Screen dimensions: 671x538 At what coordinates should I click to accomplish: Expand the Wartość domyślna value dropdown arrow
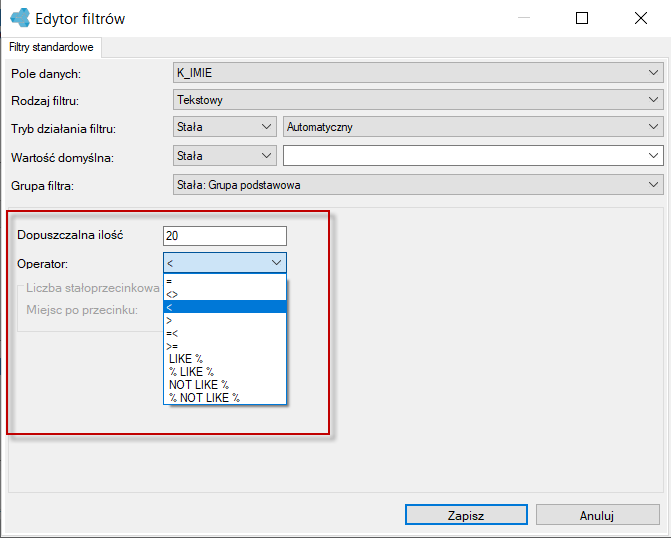653,156
